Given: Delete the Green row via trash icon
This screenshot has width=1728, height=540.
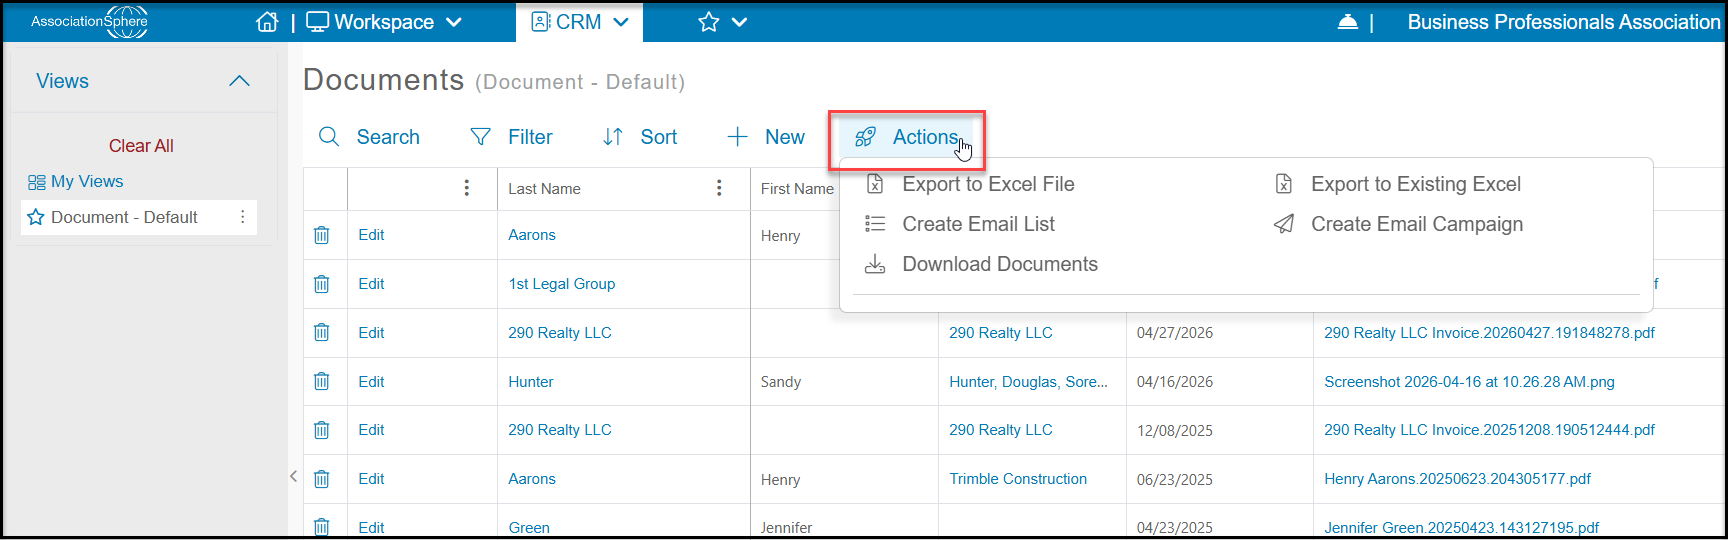Looking at the screenshot, I should [x=322, y=526].
